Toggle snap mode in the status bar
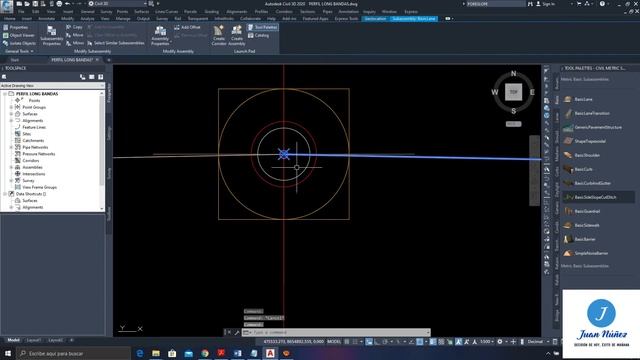This screenshot has height=360, width=640. tap(356, 342)
